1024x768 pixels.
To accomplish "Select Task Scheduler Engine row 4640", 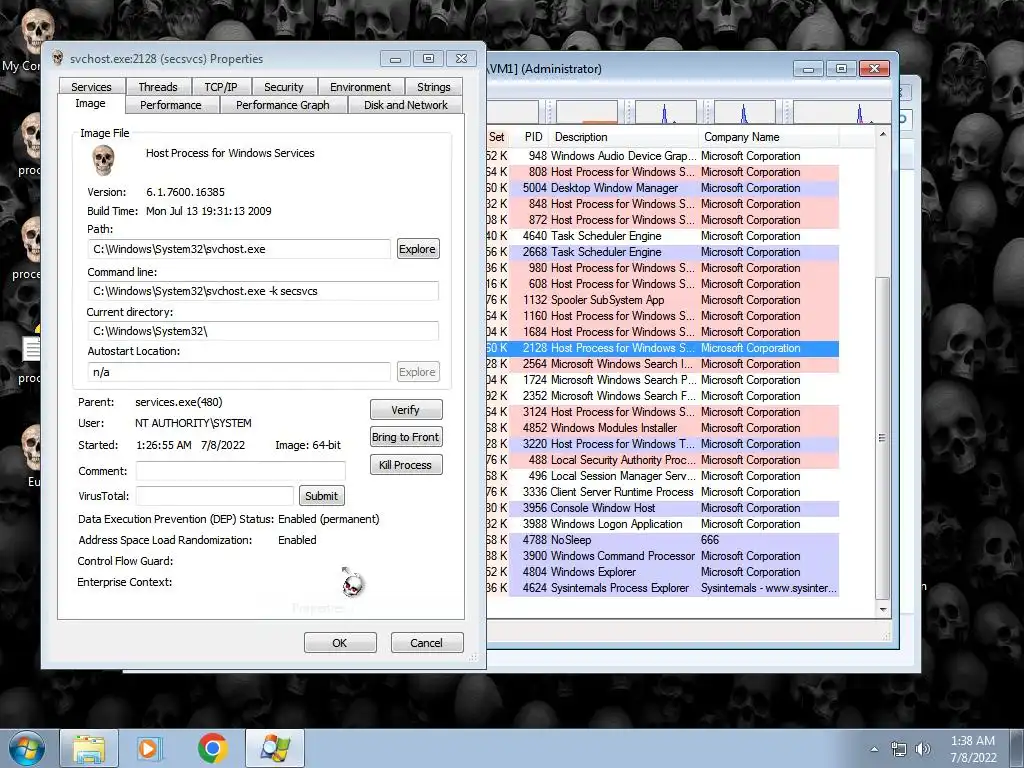I will [663, 236].
